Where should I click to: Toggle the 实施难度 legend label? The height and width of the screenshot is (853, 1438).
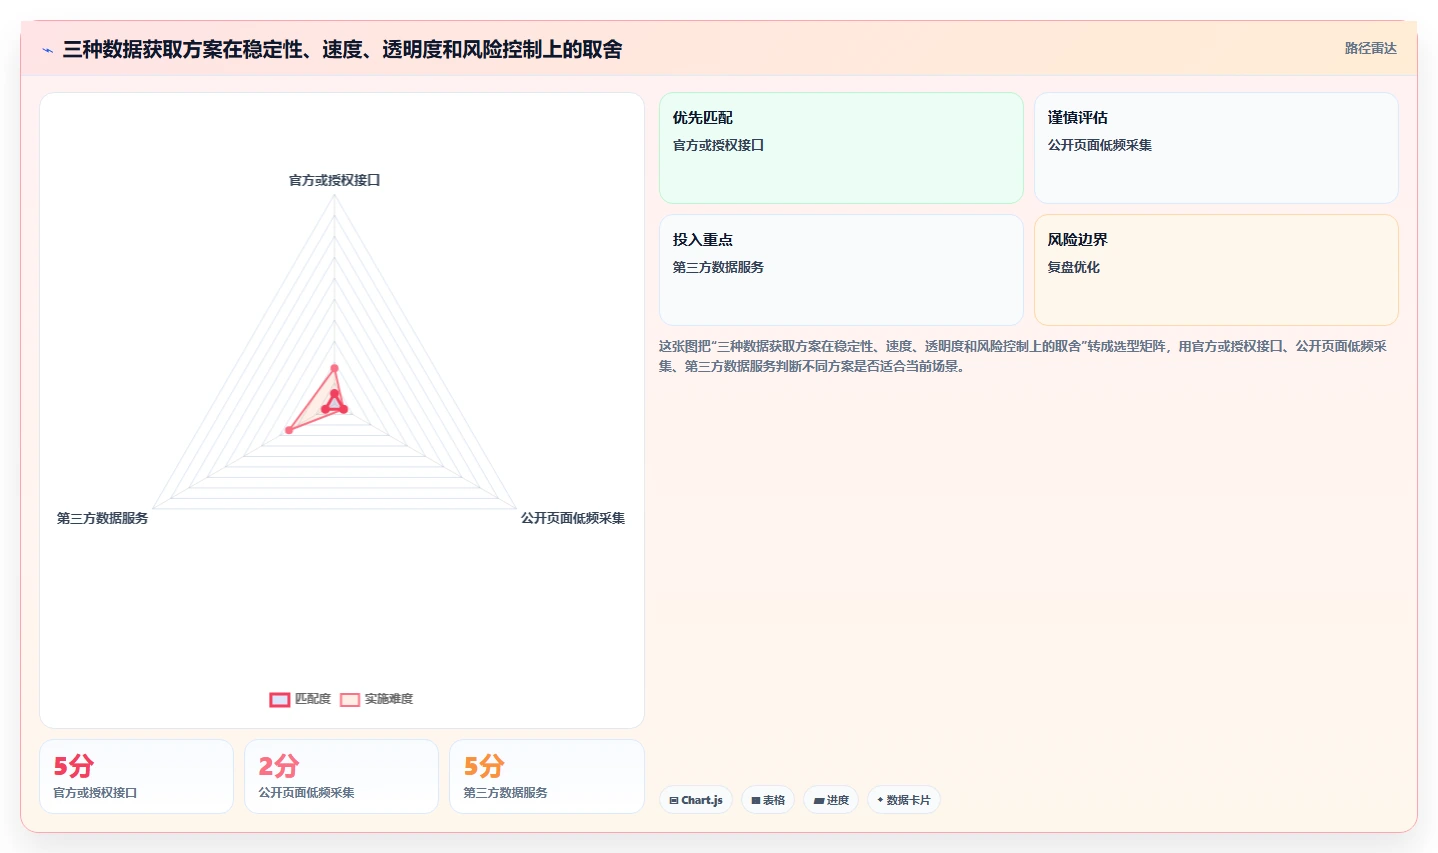pyautogui.click(x=389, y=699)
